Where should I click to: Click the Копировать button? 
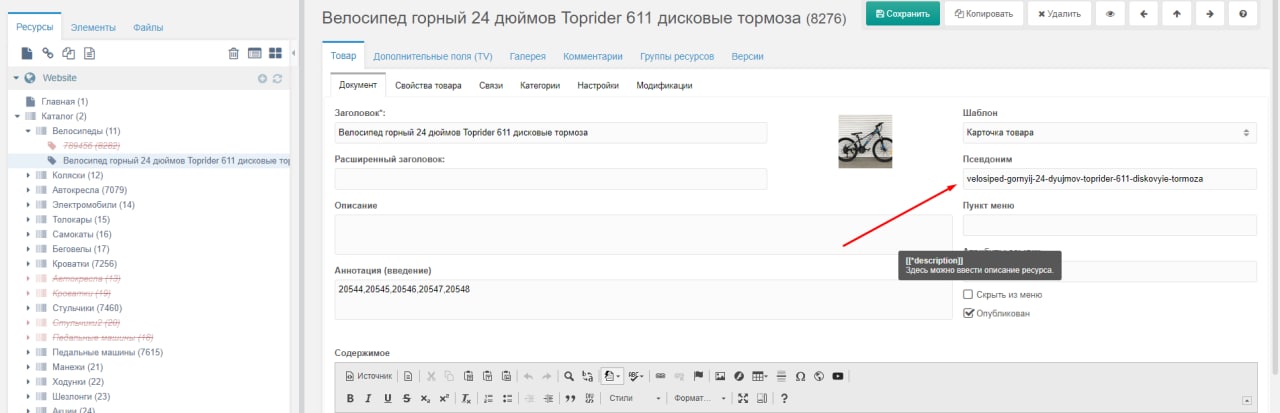[x=984, y=14]
